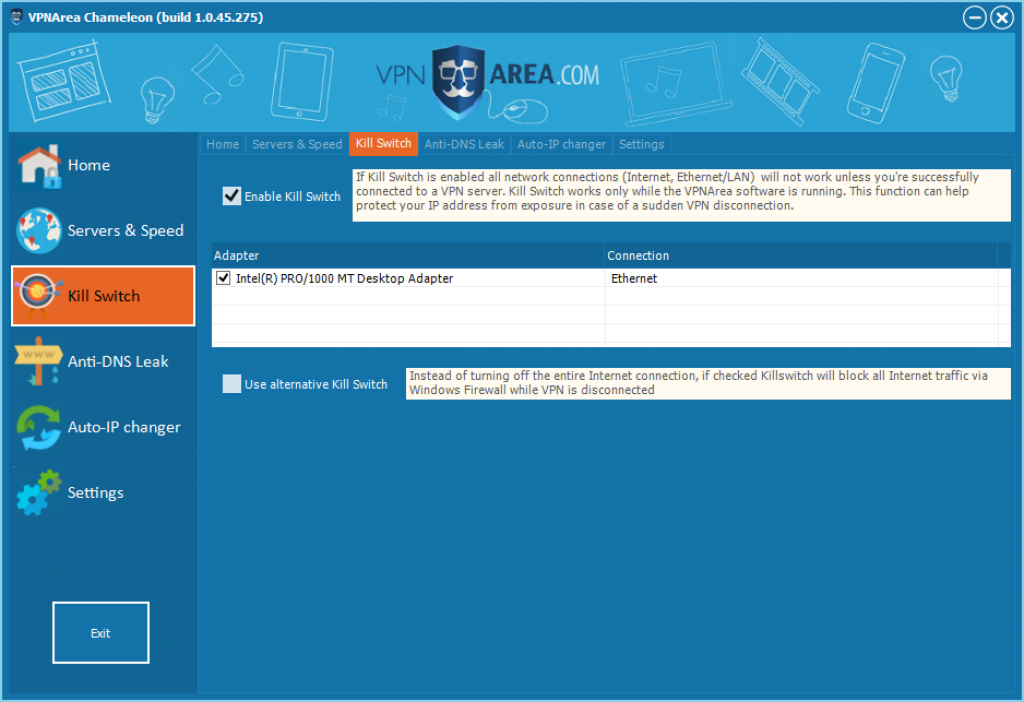This screenshot has width=1024, height=702.
Task: Open the Servers & Speed tab
Action: coord(297,144)
